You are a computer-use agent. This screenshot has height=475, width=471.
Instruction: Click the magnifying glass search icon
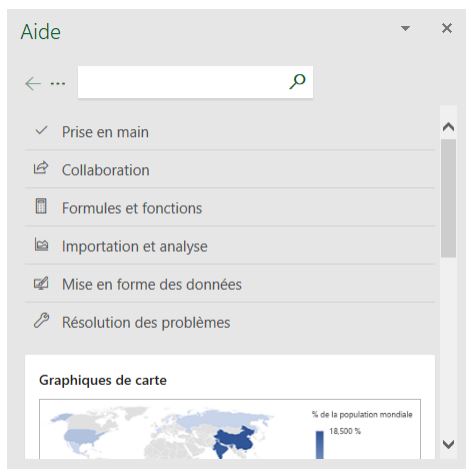pyautogui.click(x=297, y=82)
